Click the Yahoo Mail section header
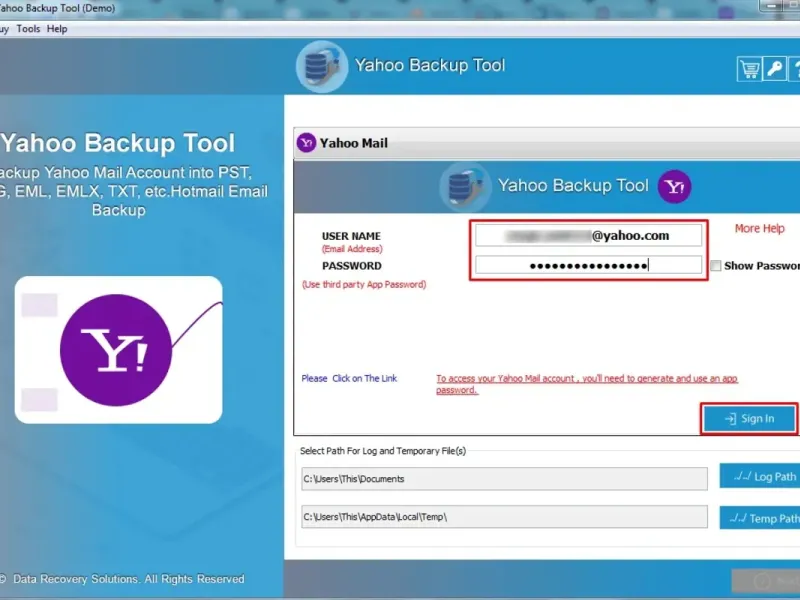Viewport: 800px width, 600px height. (x=547, y=143)
